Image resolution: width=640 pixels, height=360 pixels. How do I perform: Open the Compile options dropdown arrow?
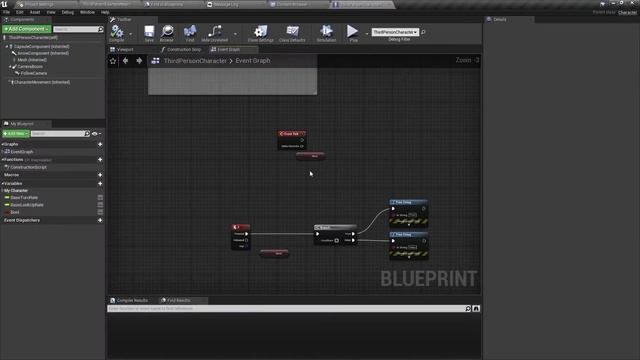click(x=131, y=33)
